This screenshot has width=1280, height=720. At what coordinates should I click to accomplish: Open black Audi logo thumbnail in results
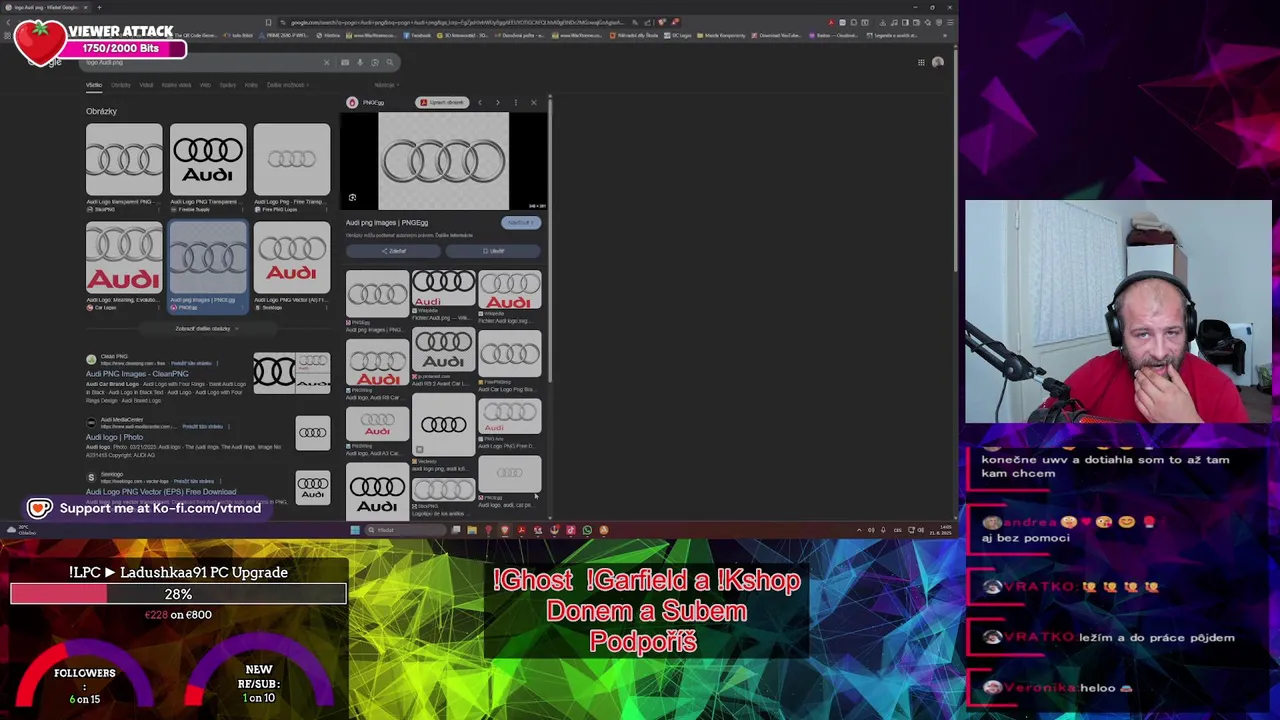click(x=208, y=159)
